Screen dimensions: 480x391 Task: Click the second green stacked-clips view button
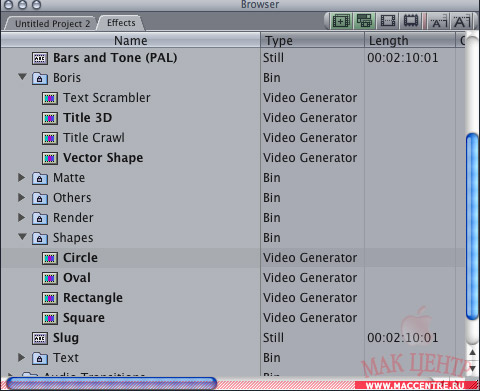[x=364, y=21]
